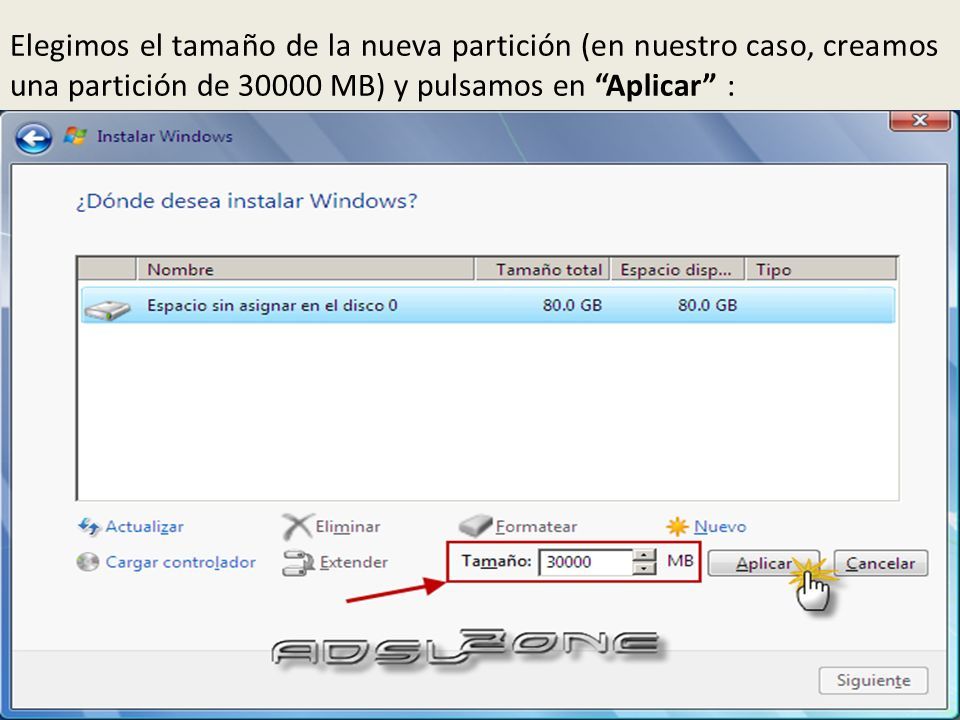
Task: Click the Eliminar X icon
Action: click(297, 527)
